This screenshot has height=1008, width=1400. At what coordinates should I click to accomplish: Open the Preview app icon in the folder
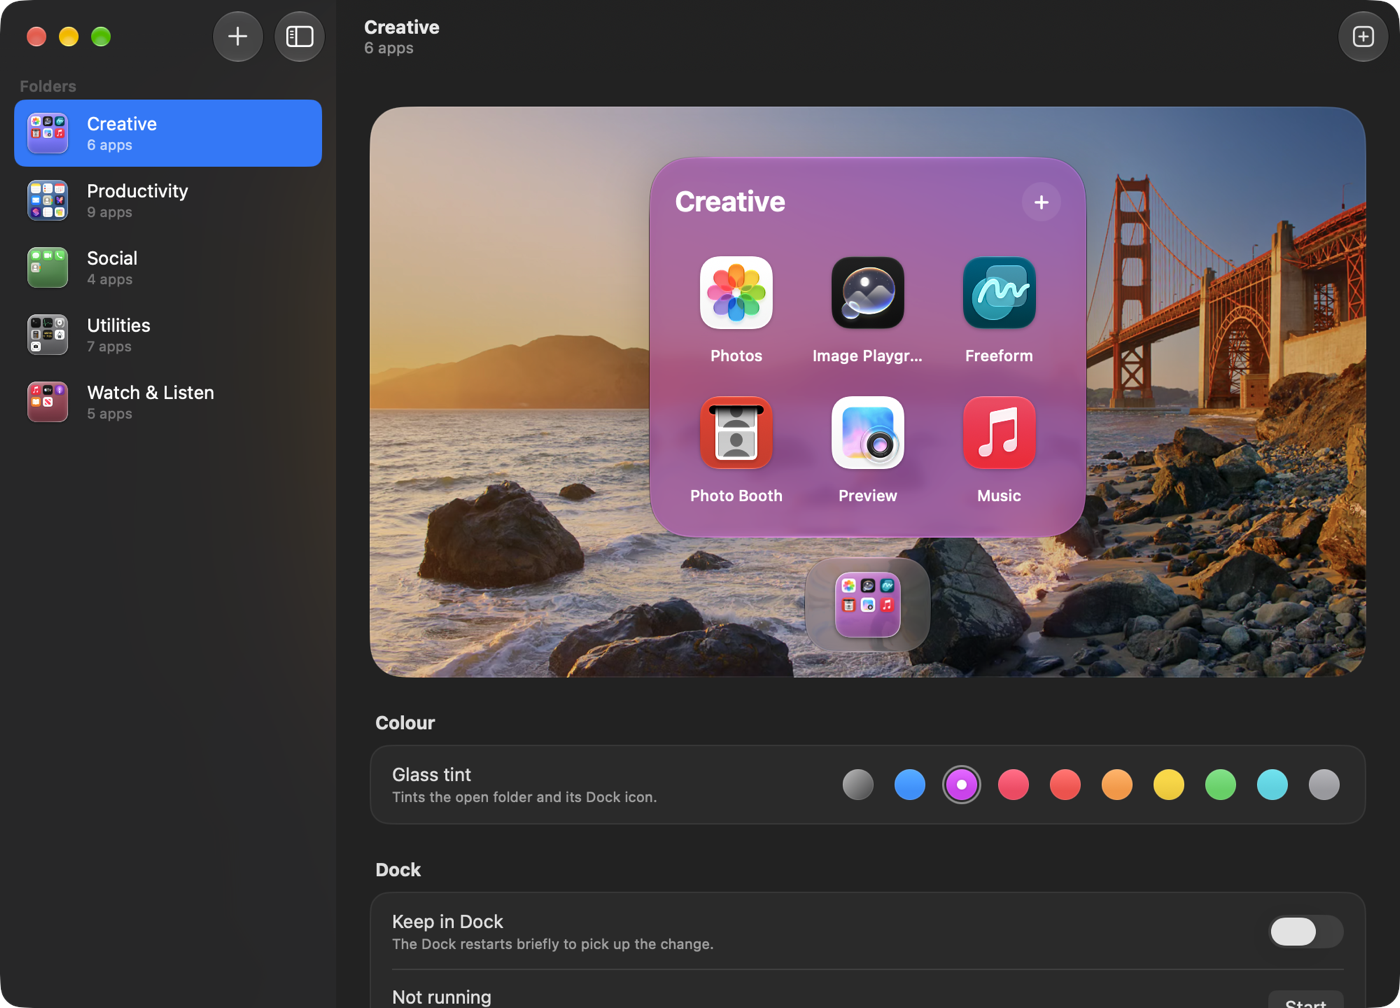point(868,433)
